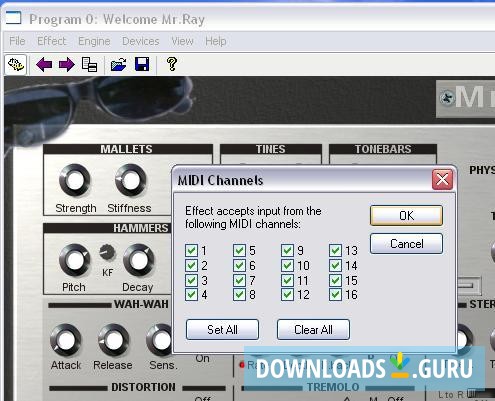Open the View menu
This screenshot has width=495, height=401.
point(182,41)
